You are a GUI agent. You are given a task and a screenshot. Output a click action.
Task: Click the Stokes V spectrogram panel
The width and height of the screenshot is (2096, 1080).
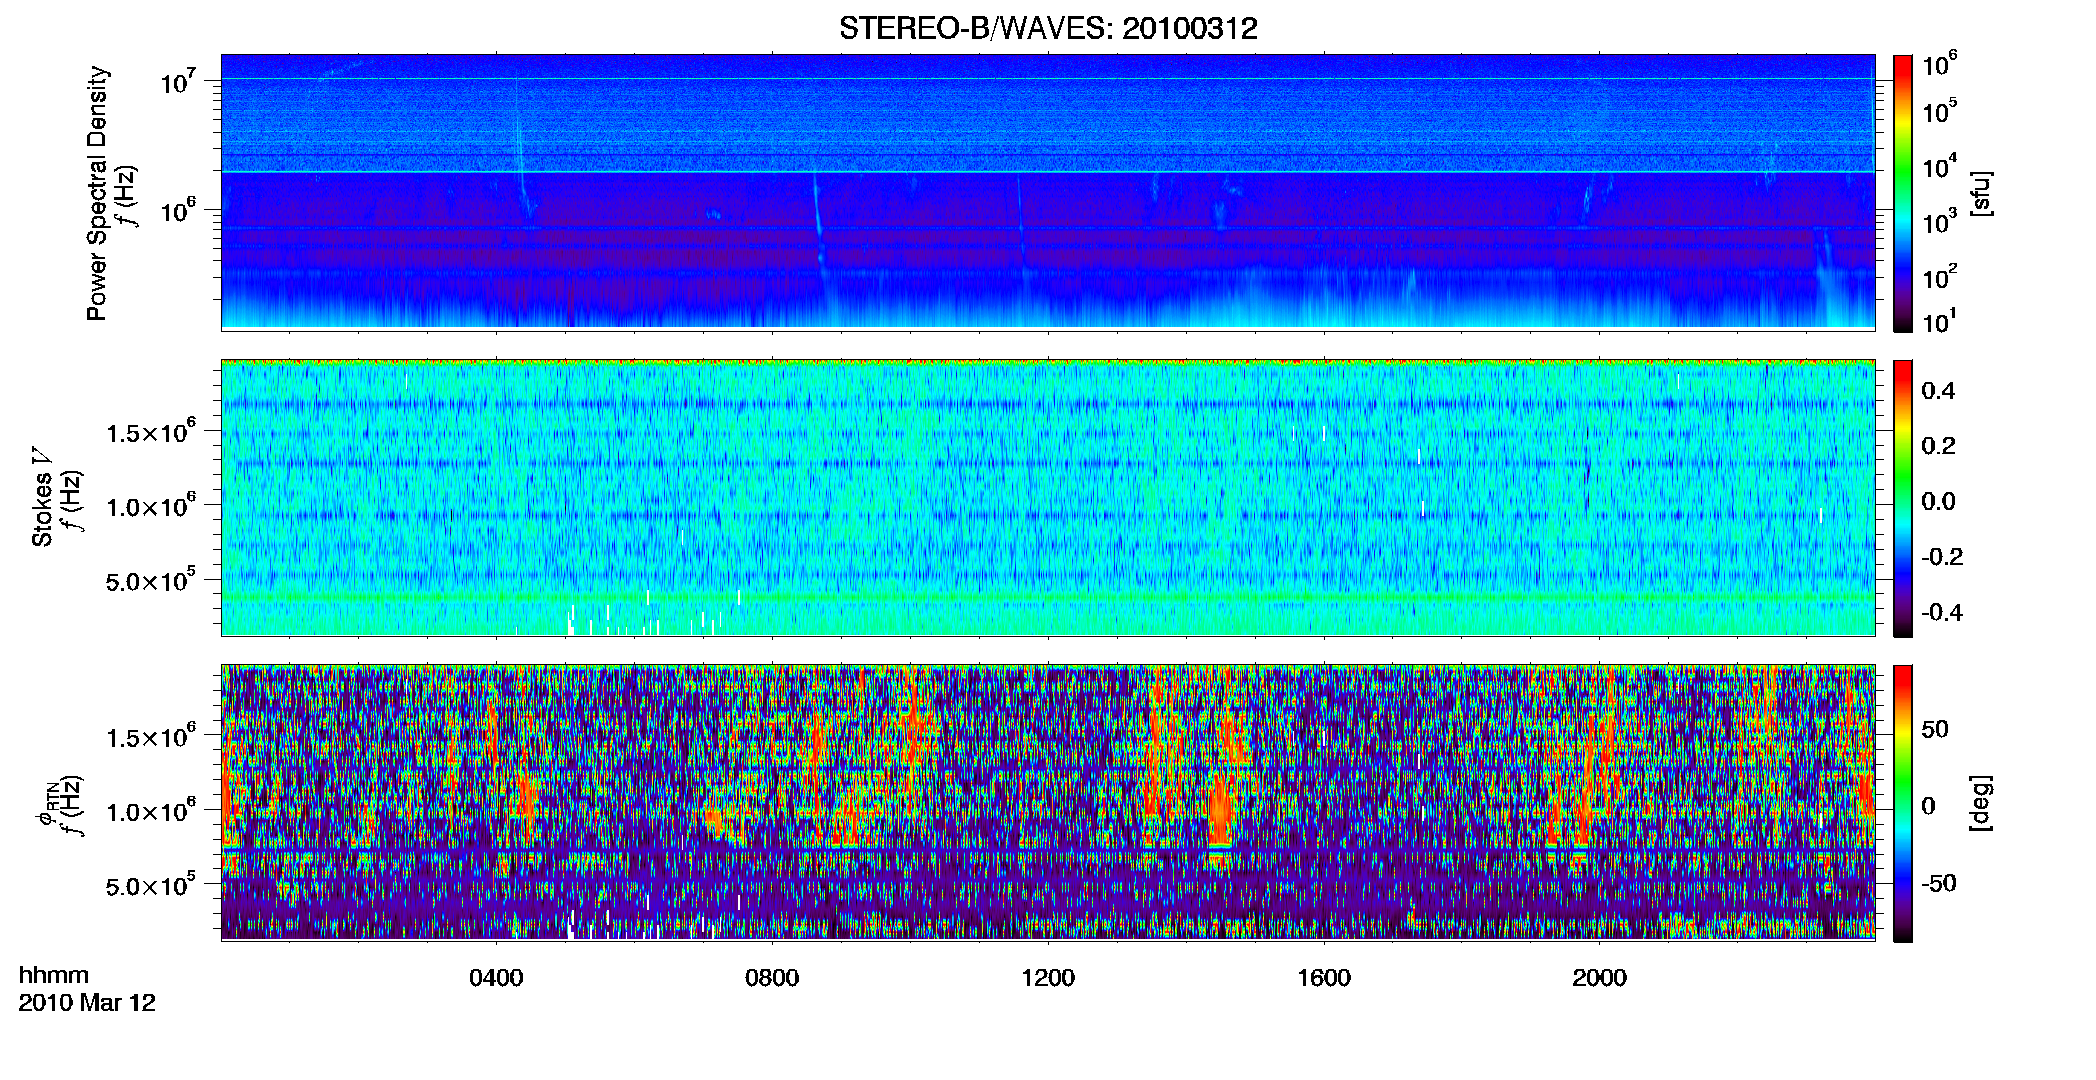(x=1048, y=497)
